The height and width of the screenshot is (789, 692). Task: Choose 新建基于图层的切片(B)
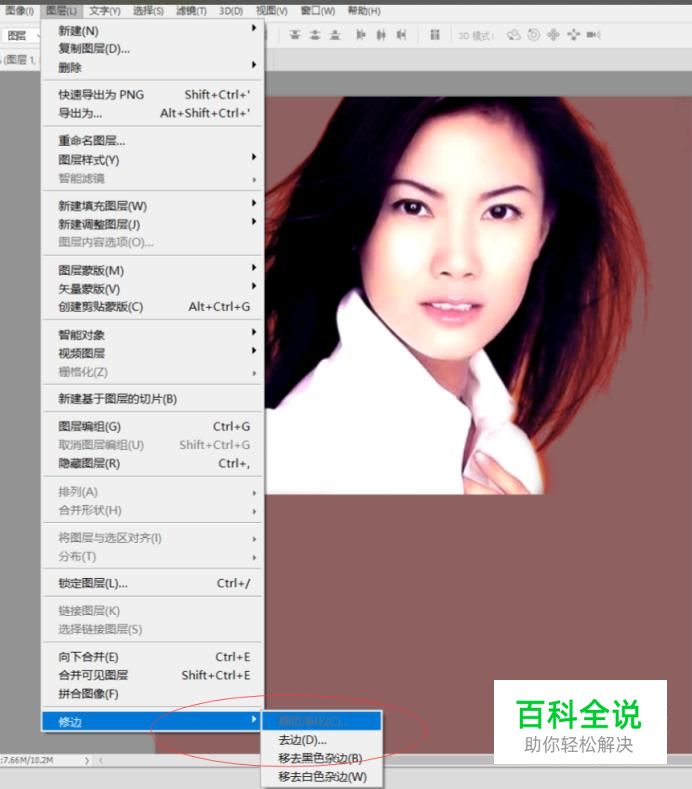tap(152, 399)
